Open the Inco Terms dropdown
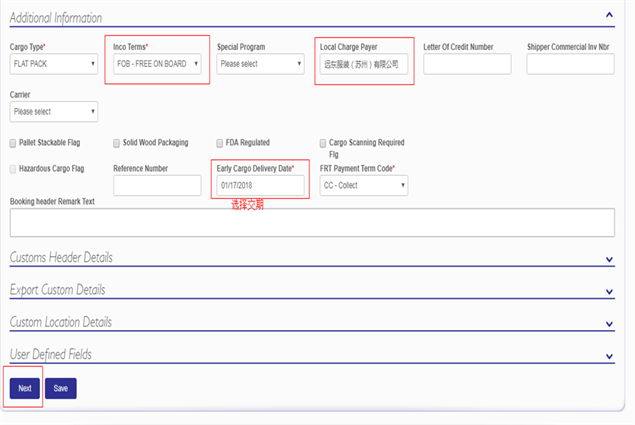 pos(157,64)
